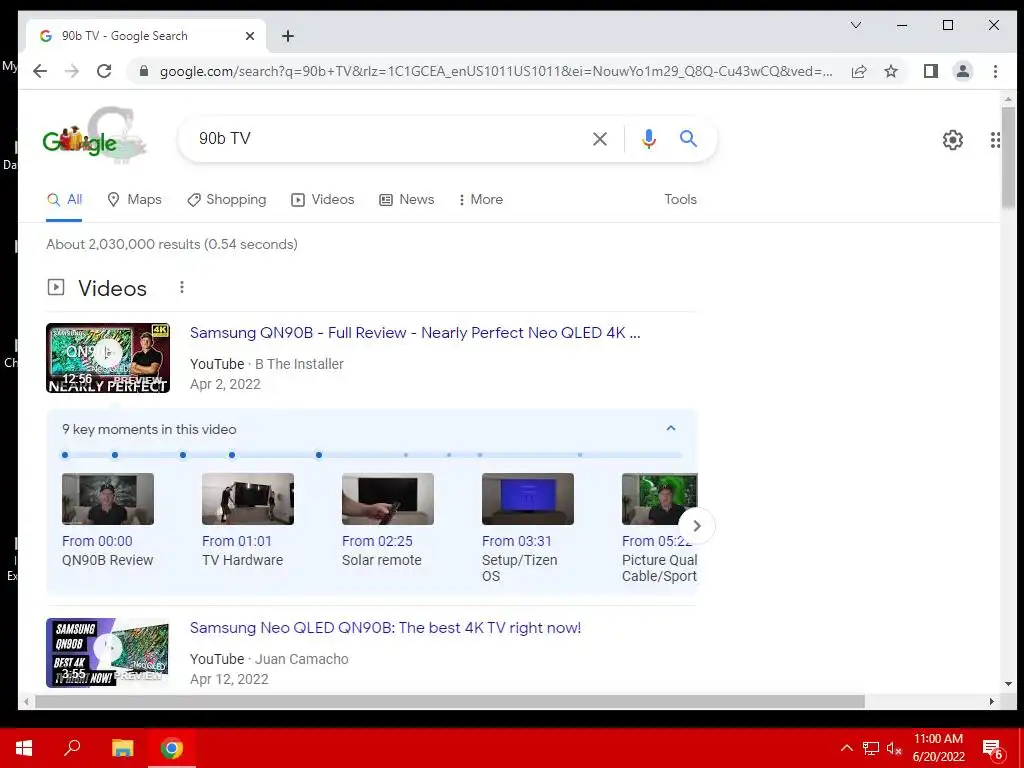The width and height of the screenshot is (1024, 768).
Task: Click From 02:25 timestamp link
Action: 377,541
